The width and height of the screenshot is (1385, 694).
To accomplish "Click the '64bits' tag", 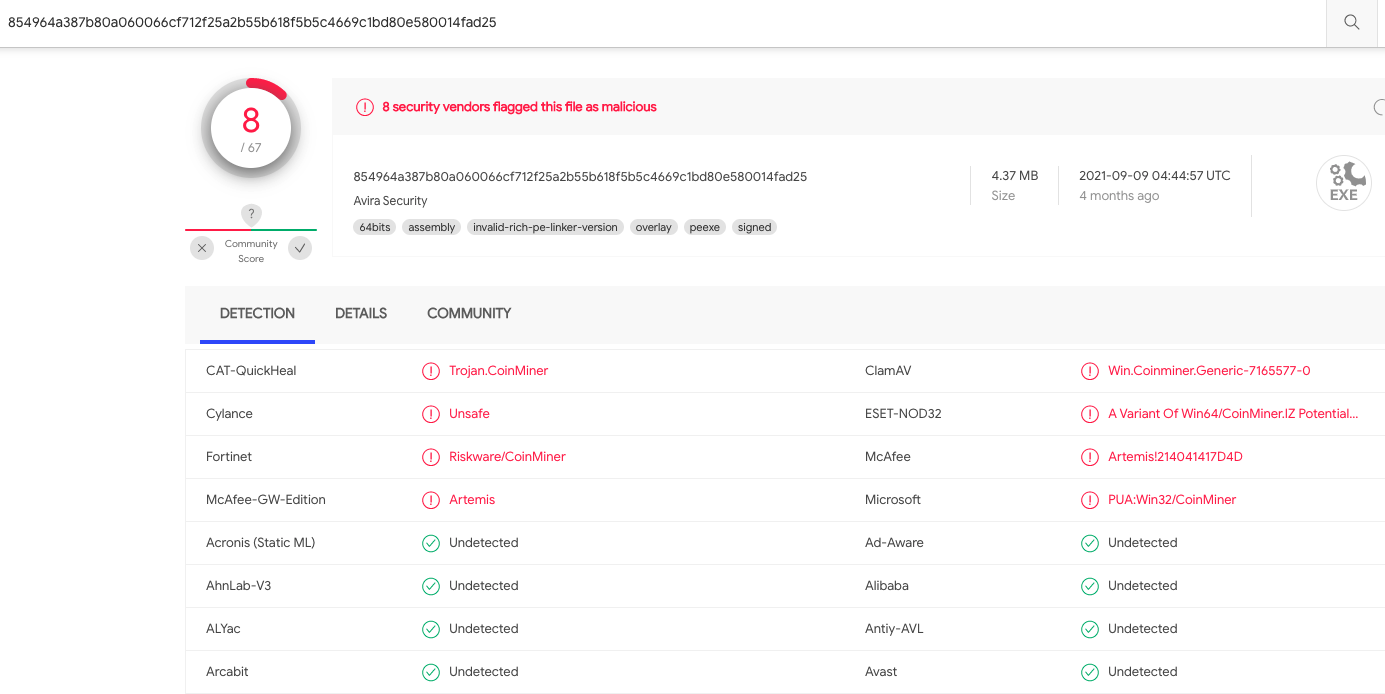I will [374, 227].
